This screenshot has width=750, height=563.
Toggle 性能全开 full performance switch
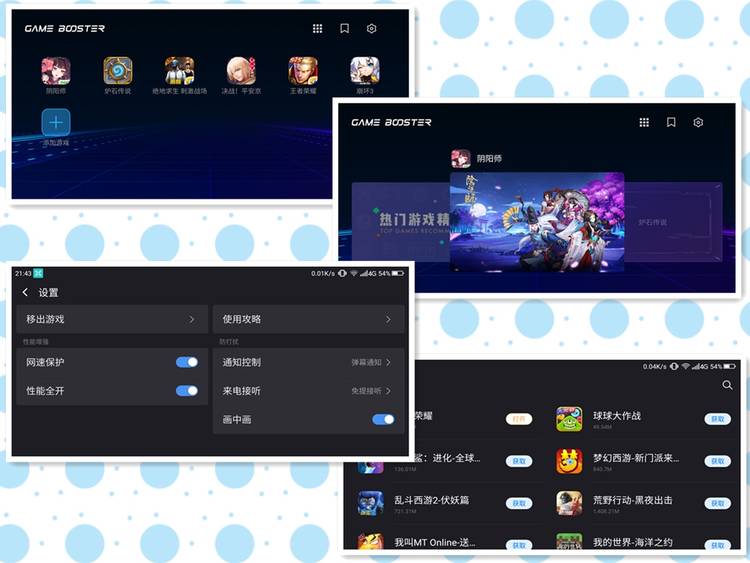click(187, 391)
